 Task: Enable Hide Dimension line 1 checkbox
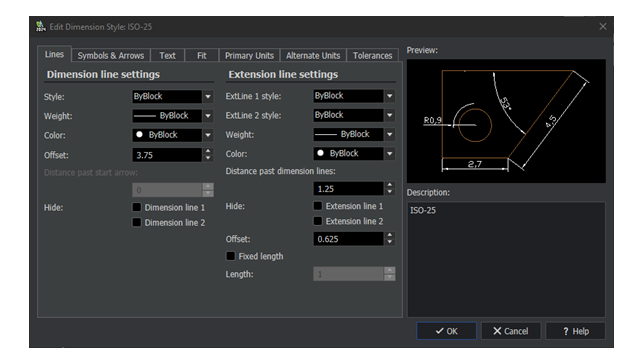tap(137, 207)
